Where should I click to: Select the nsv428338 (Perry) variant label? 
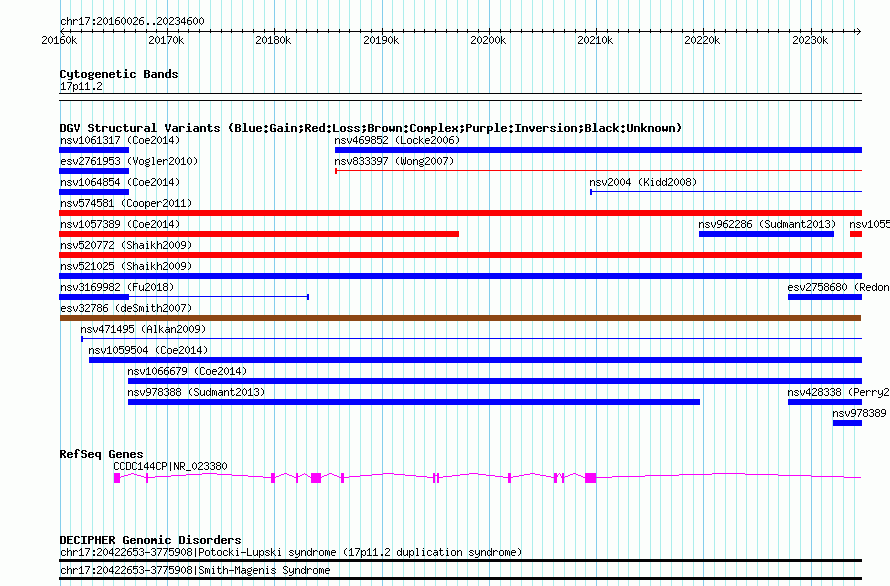point(838,392)
